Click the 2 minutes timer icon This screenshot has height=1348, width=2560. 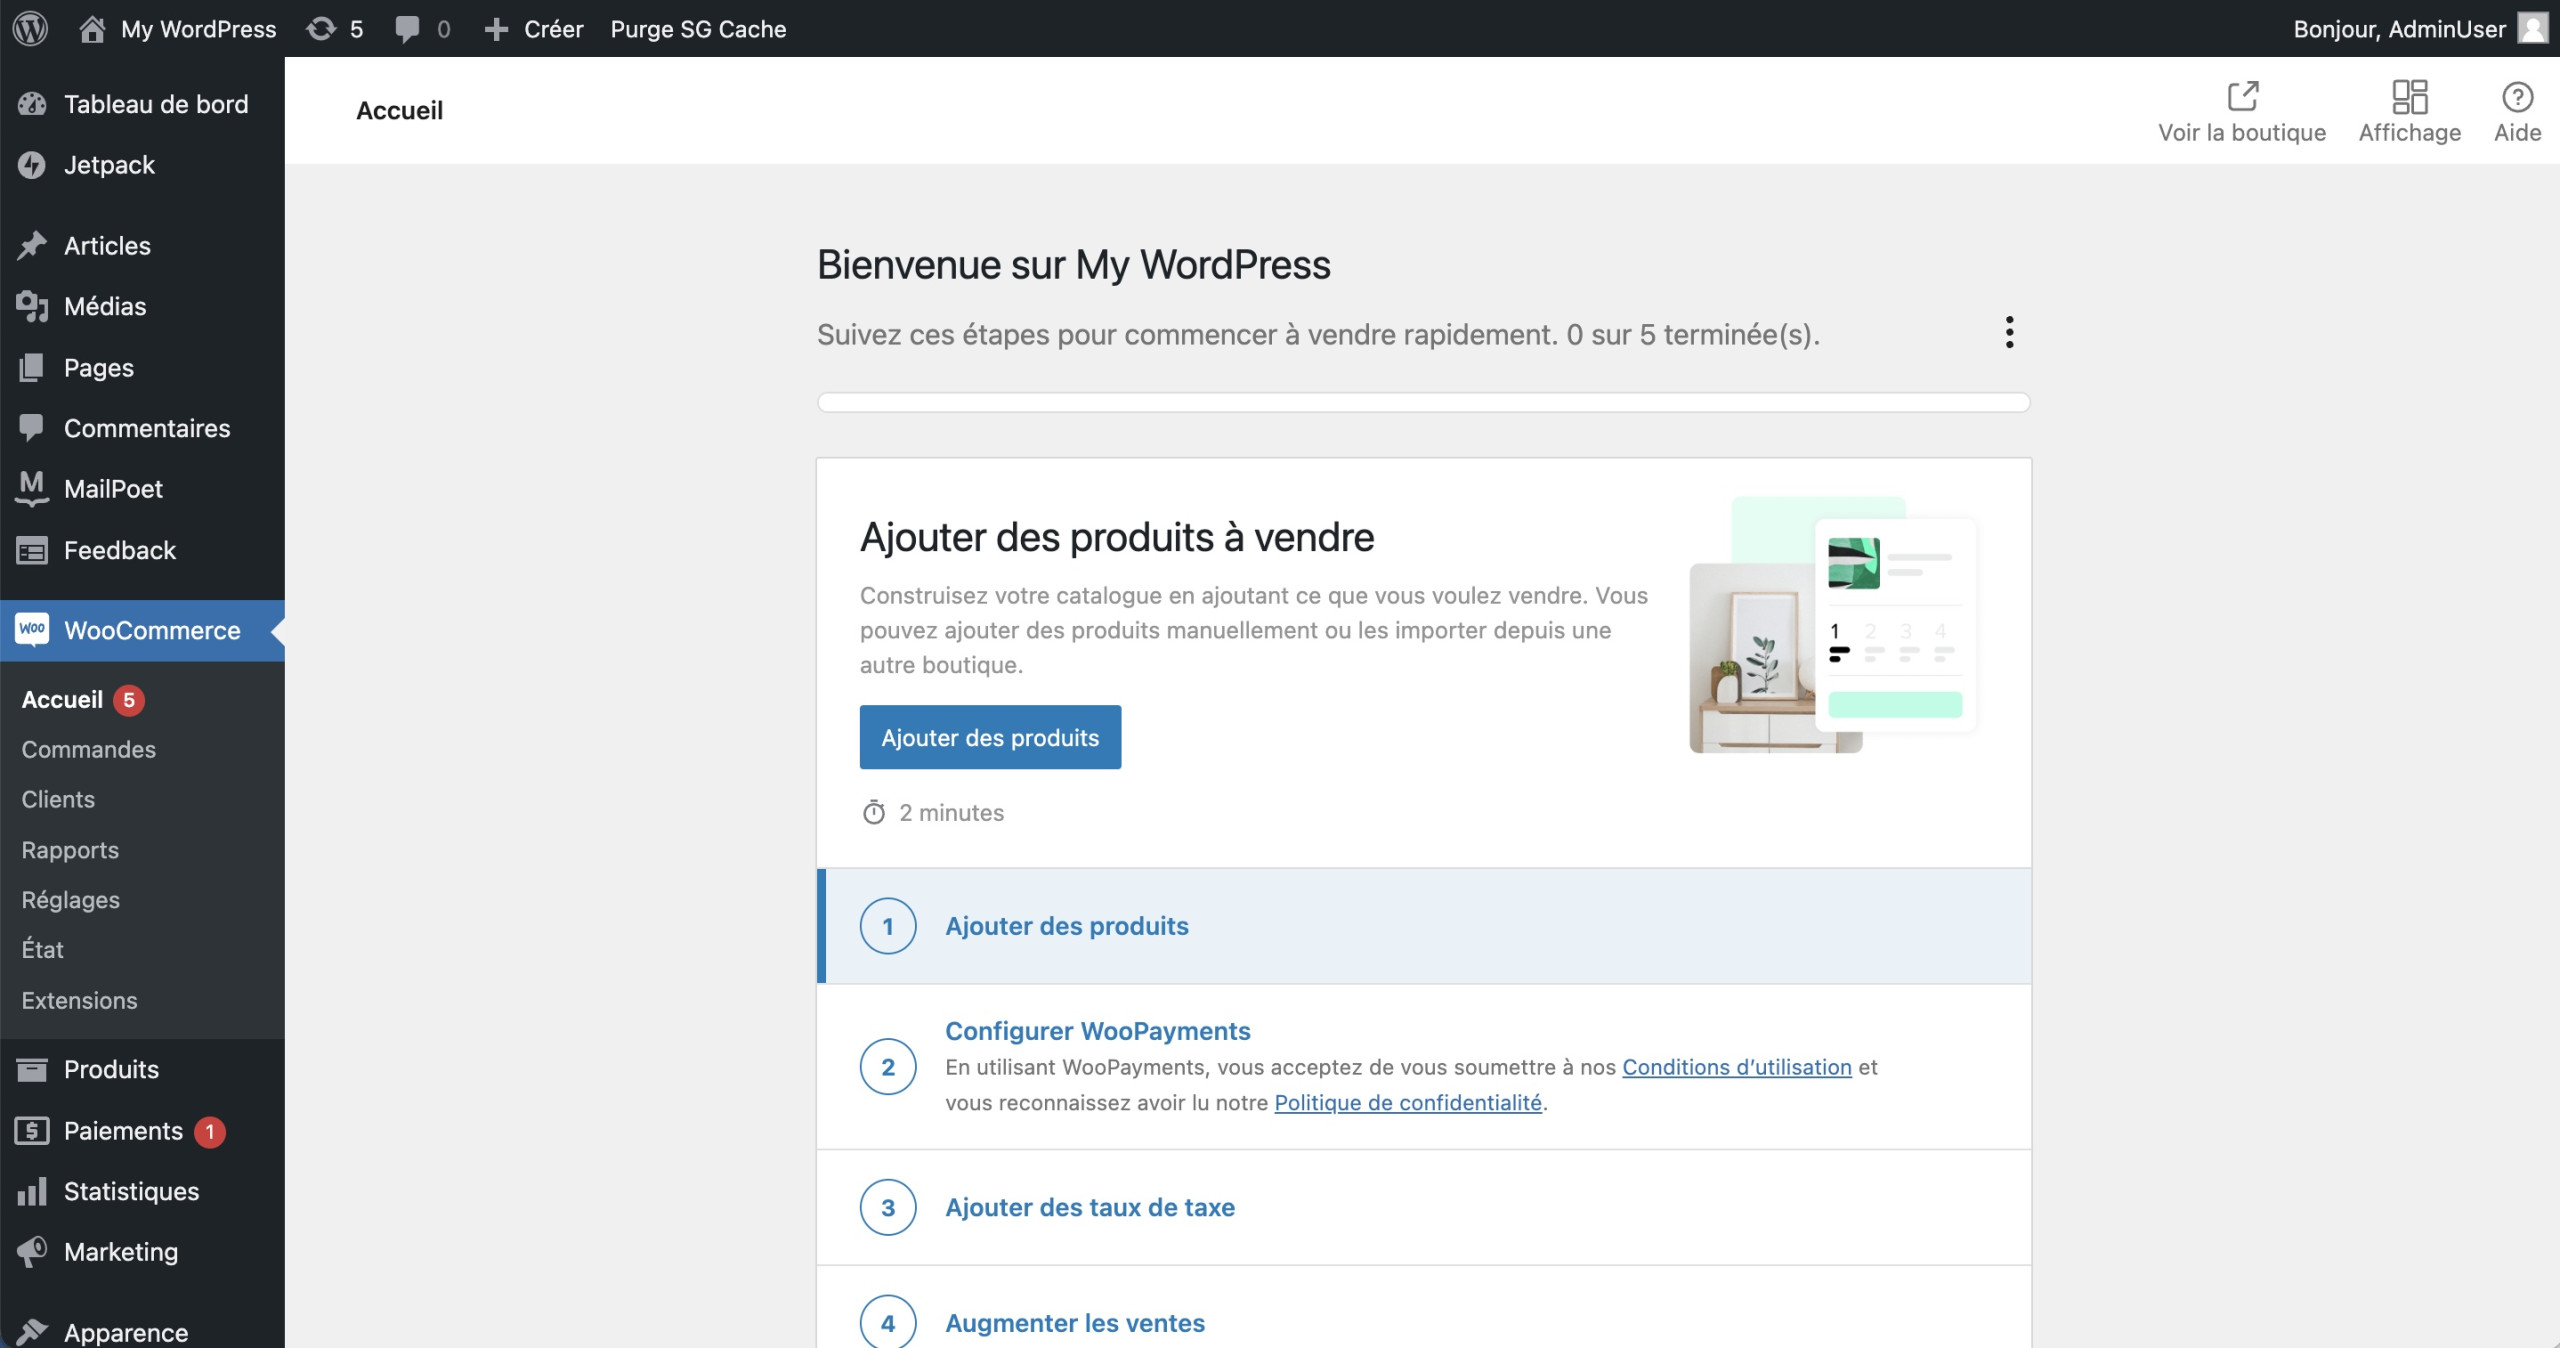pyautogui.click(x=873, y=812)
